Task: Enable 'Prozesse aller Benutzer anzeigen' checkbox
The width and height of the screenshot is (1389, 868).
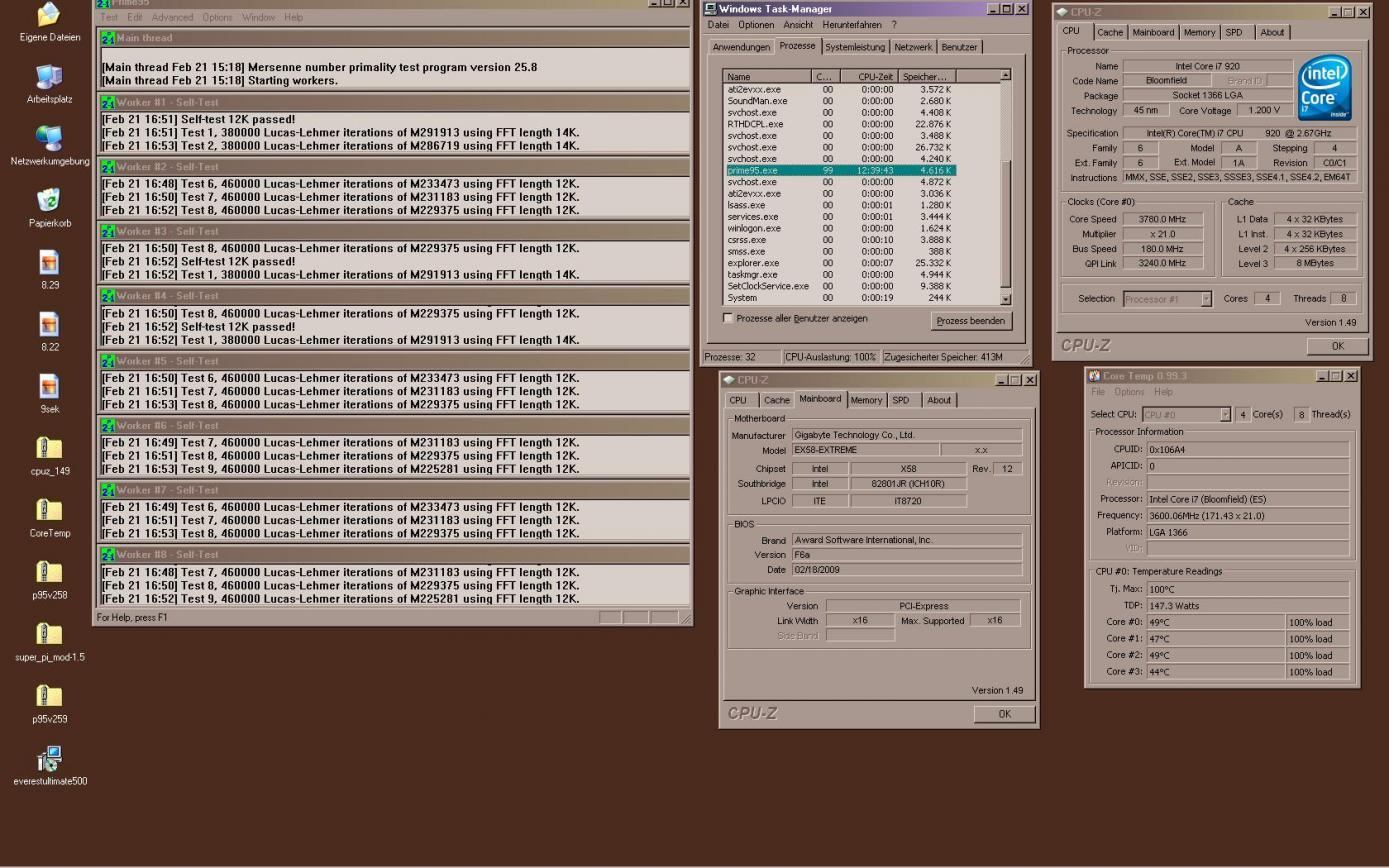Action: coord(728,318)
